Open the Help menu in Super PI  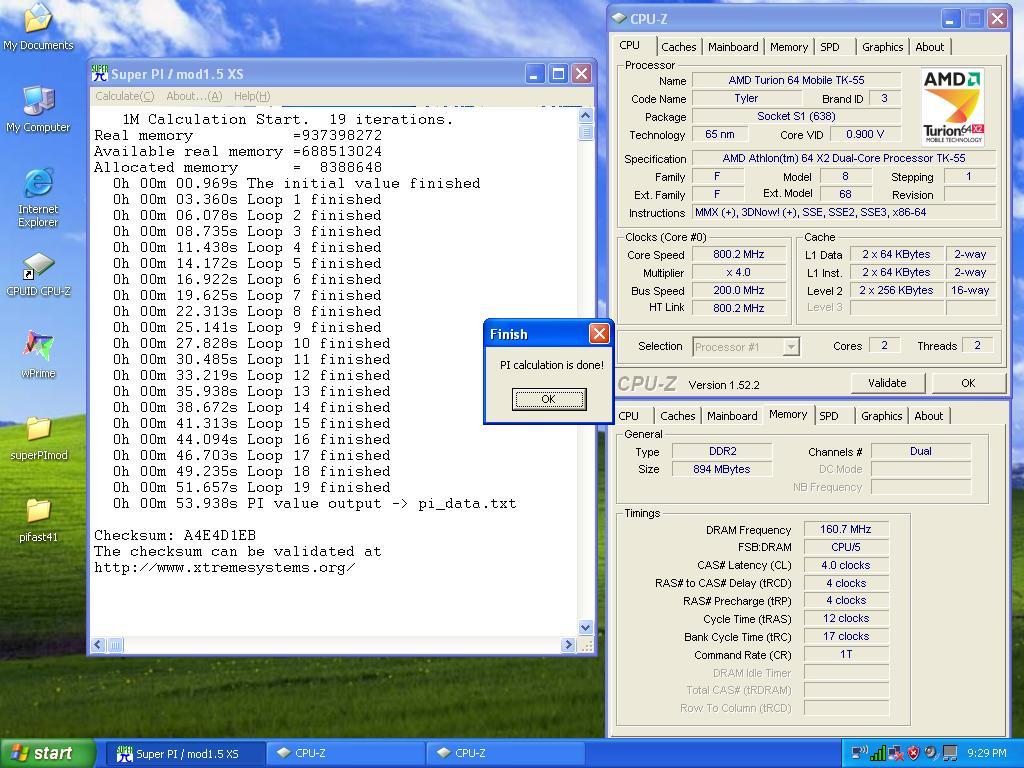252,96
